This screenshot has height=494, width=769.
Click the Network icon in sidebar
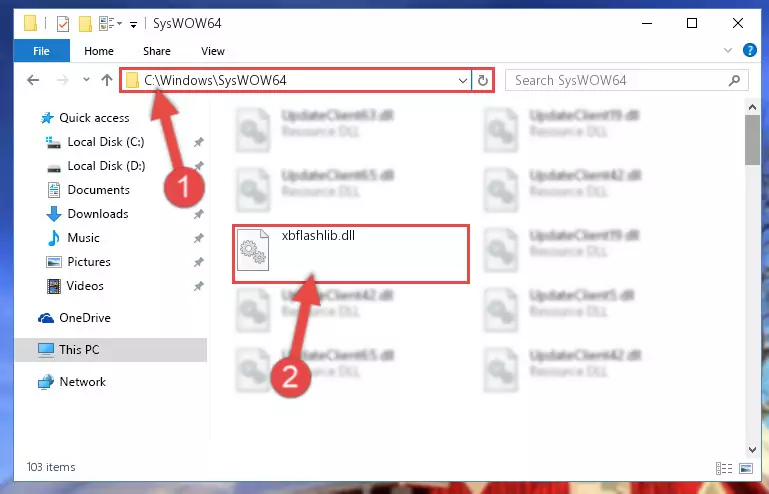tap(46, 382)
